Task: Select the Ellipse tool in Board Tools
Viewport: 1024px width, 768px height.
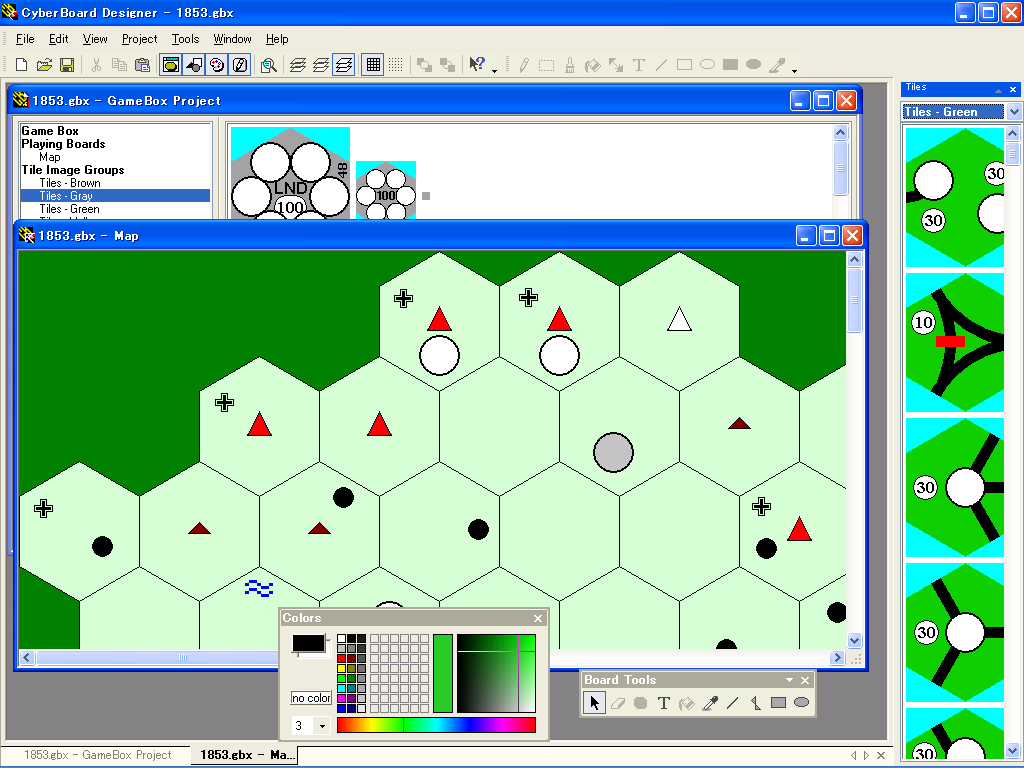Action: click(801, 703)
